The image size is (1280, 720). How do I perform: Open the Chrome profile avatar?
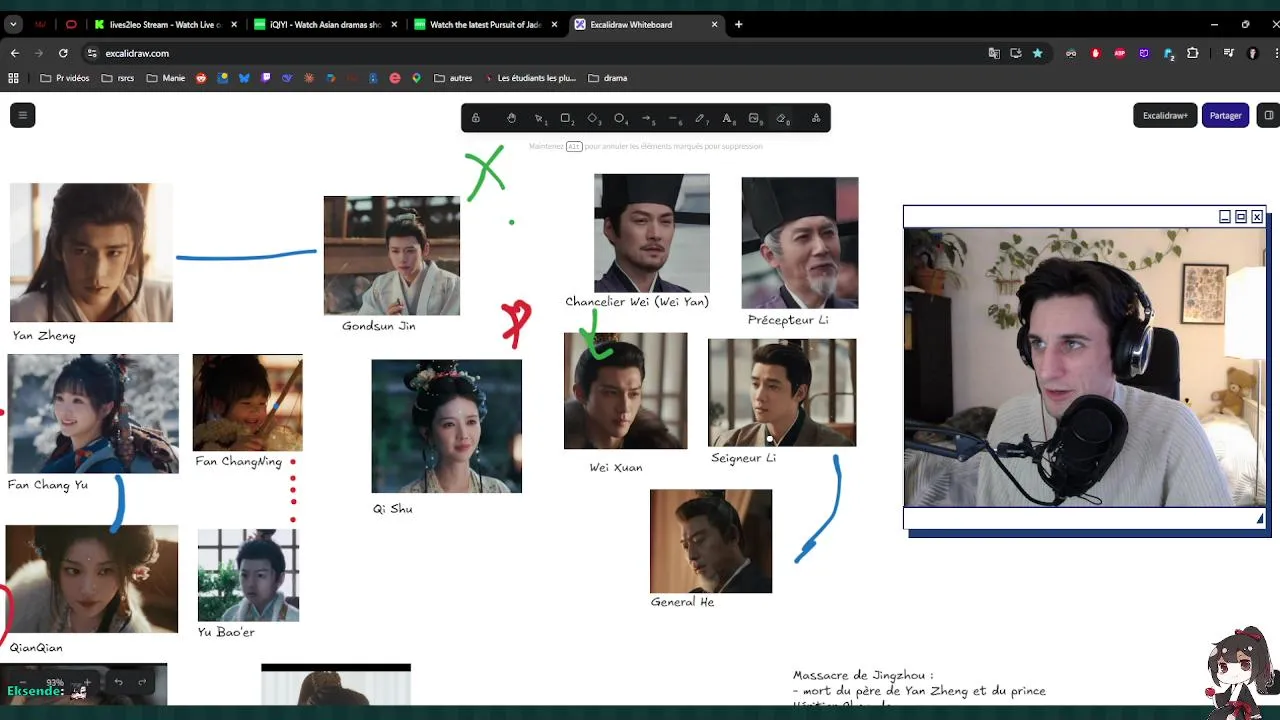(x=1253, y=53)
